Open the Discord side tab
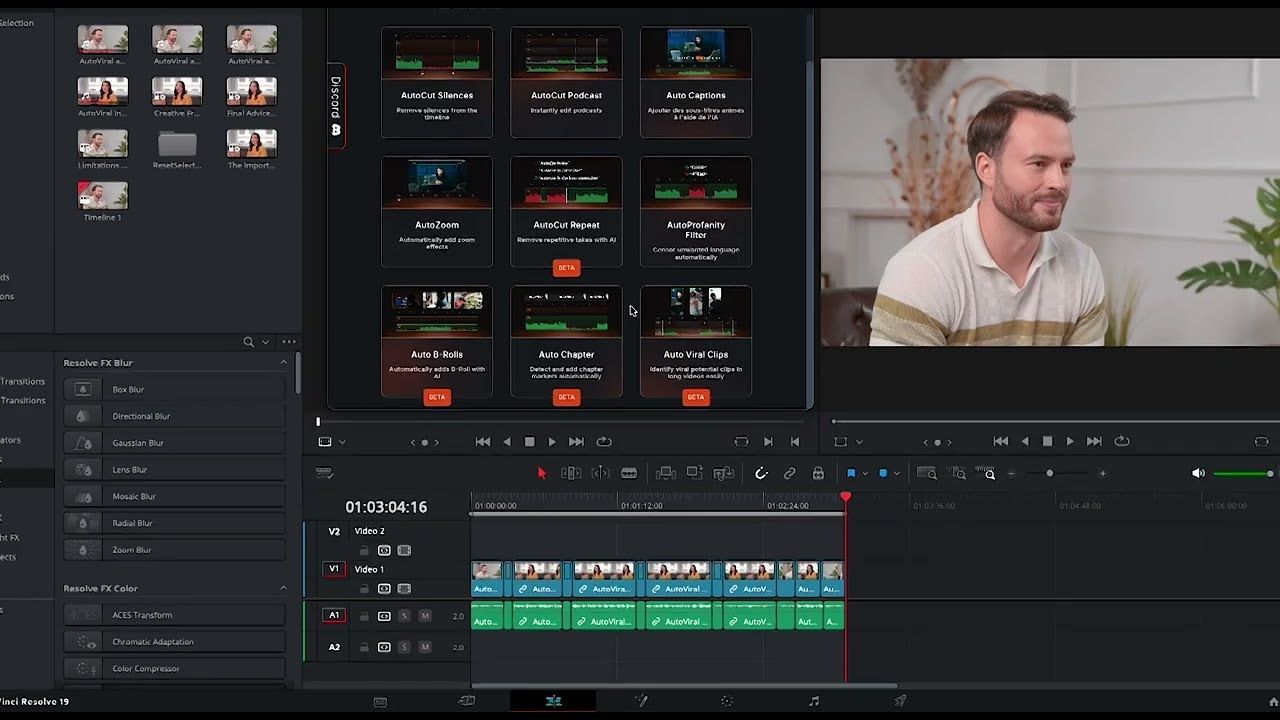The image size is (1280, 720). (336, 105)
